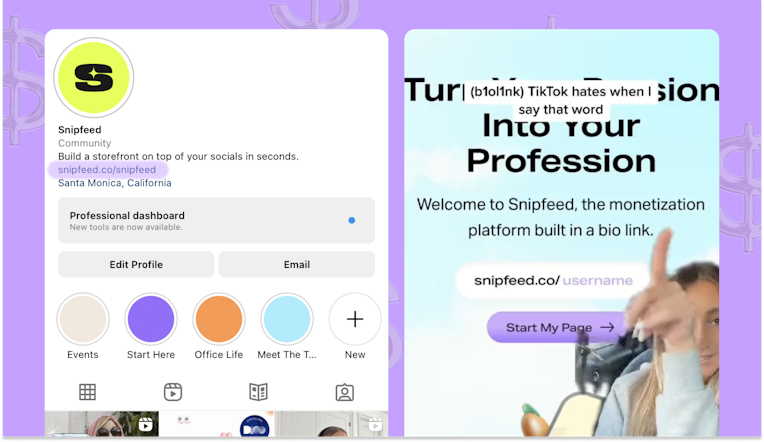Click 'Welcome to Snipfeed' description text

click(560, 217)
